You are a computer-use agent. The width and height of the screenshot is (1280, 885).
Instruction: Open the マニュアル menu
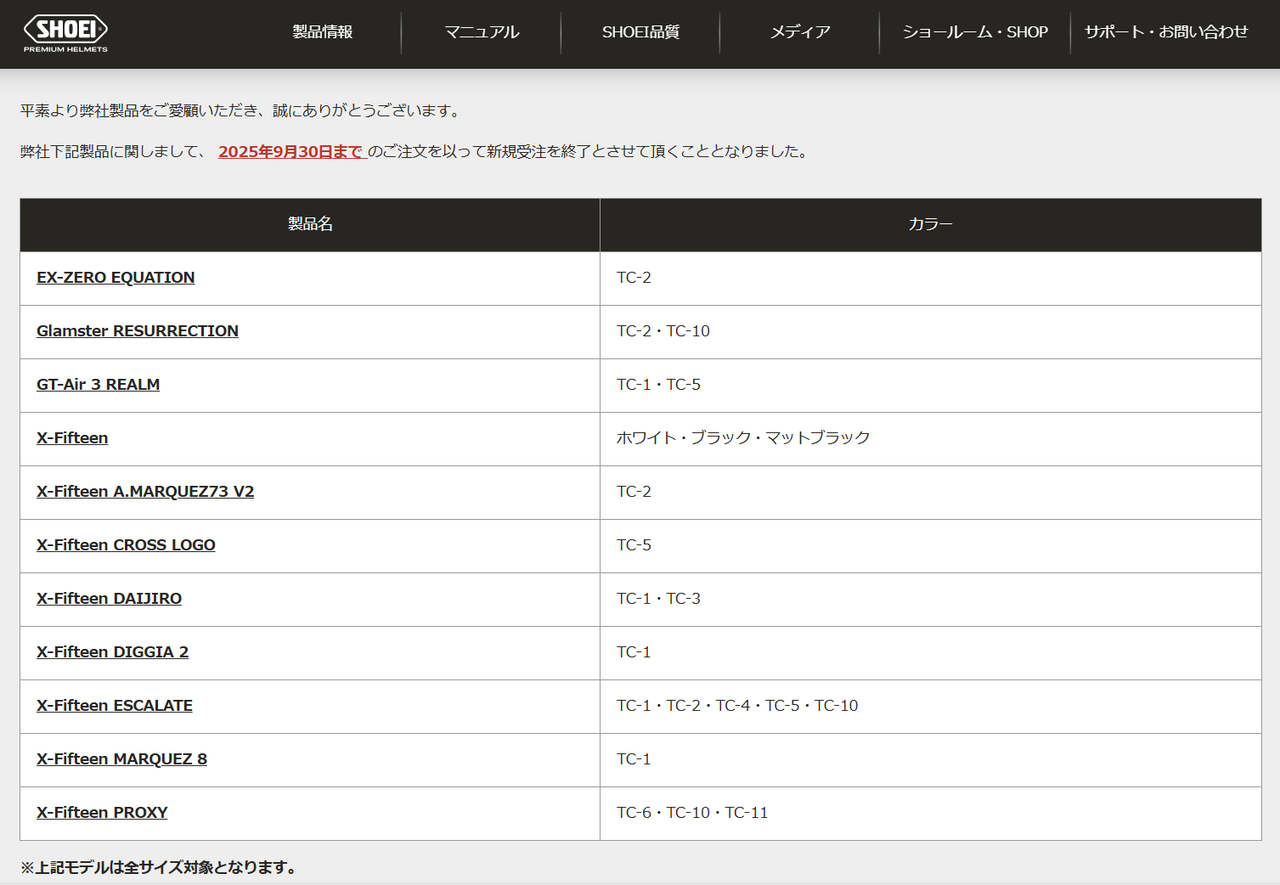click(482, 32)
